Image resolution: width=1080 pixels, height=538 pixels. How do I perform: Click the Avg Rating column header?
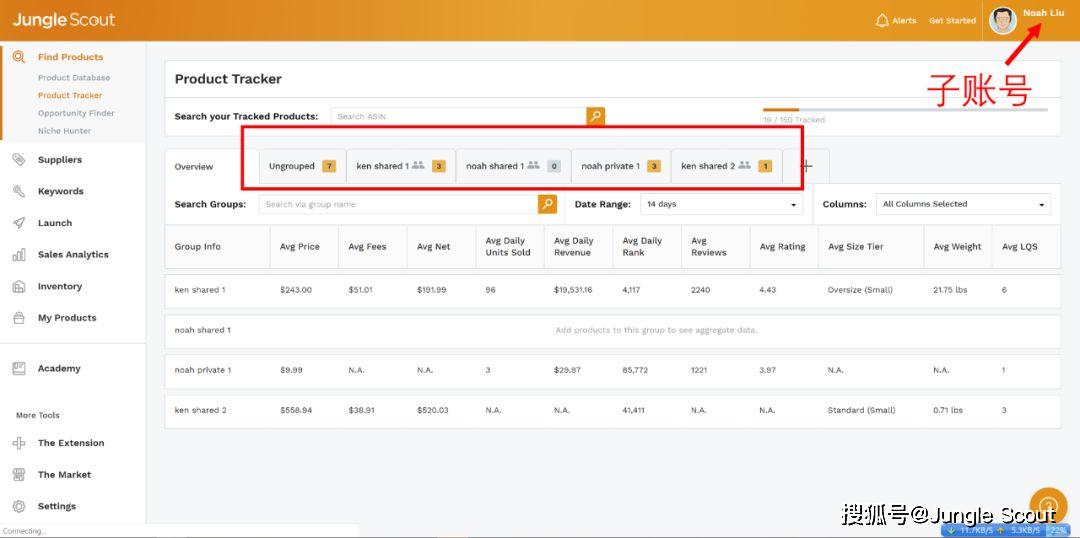[782, 247]
